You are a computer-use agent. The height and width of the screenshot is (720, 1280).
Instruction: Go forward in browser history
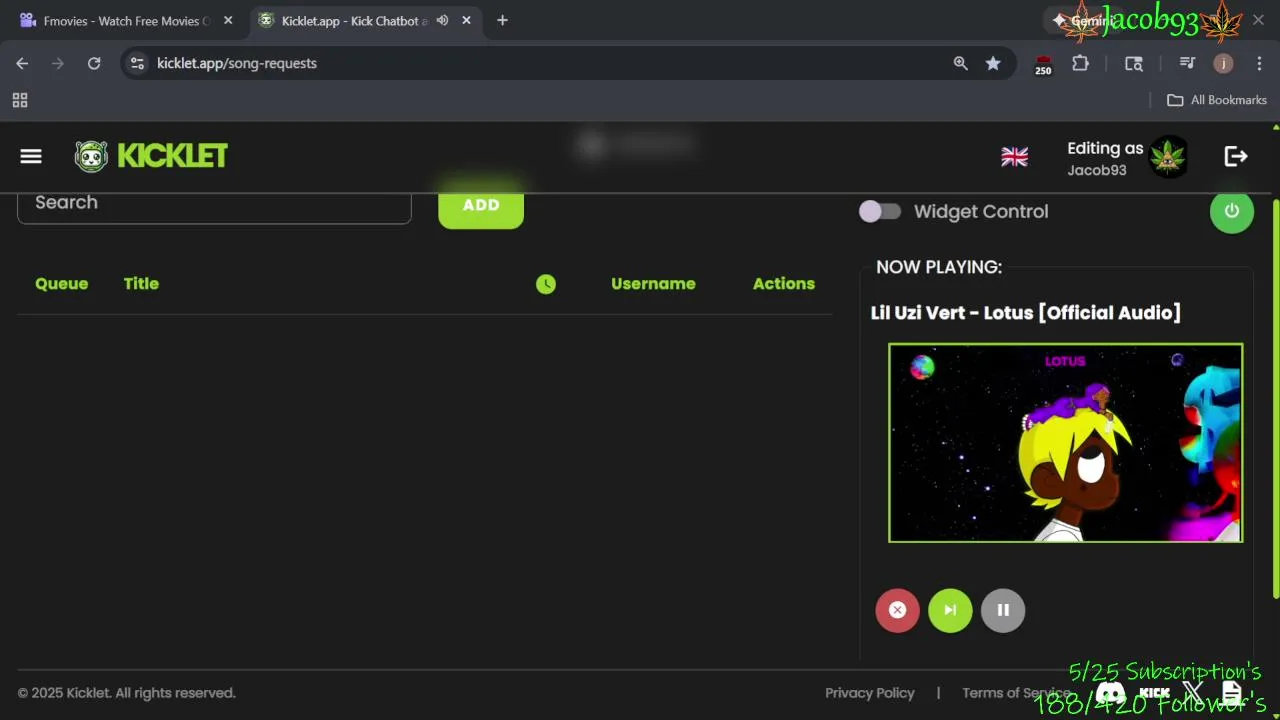(x=58, y=63)
